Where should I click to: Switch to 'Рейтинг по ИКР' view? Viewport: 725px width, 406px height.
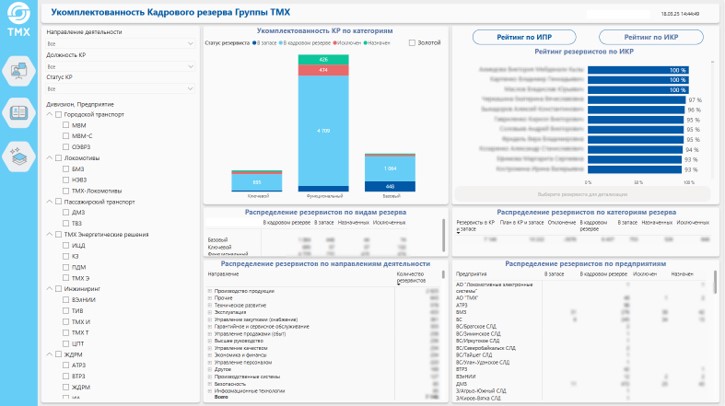pos(653,37)
